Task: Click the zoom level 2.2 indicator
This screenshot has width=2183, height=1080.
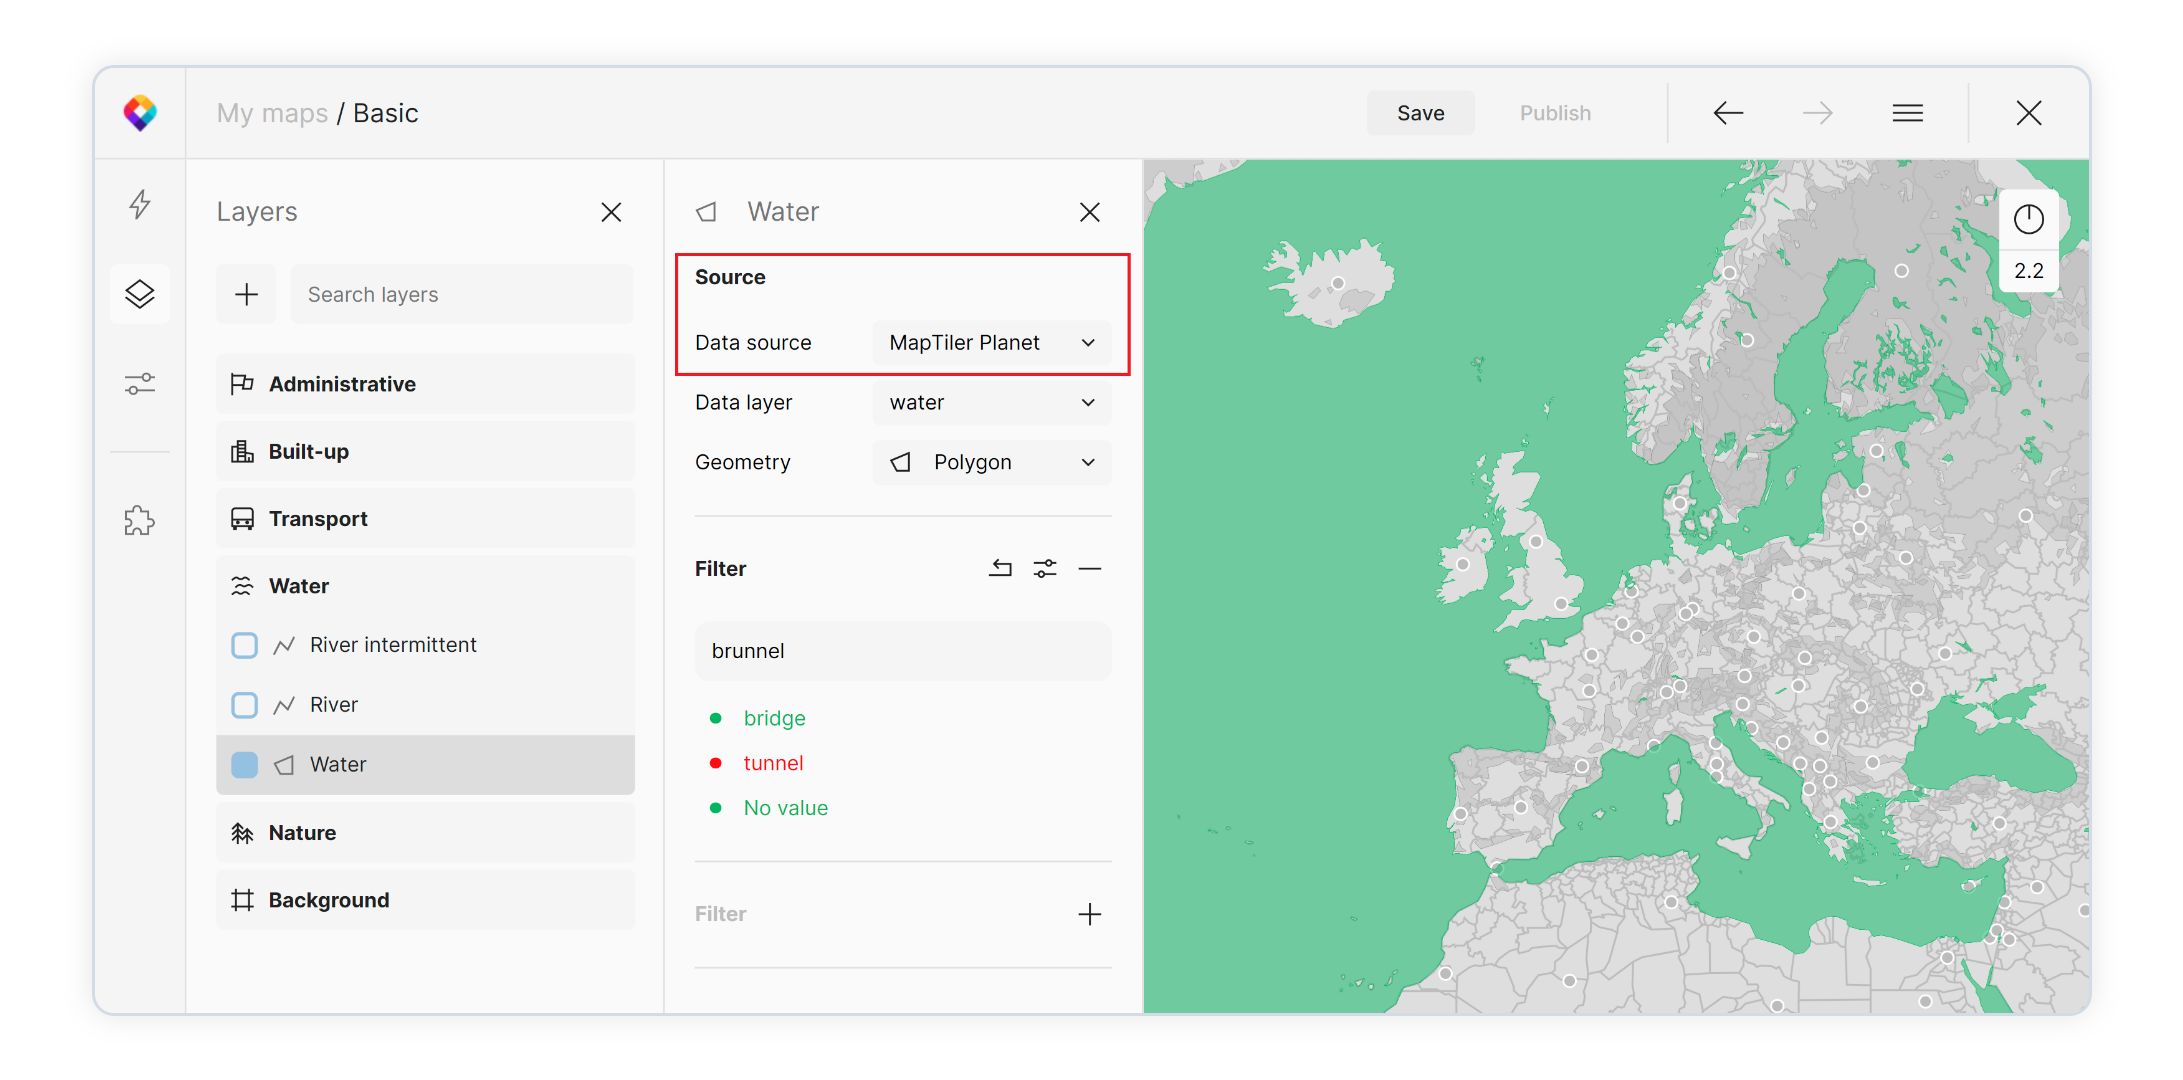Action: point(2029,271)
